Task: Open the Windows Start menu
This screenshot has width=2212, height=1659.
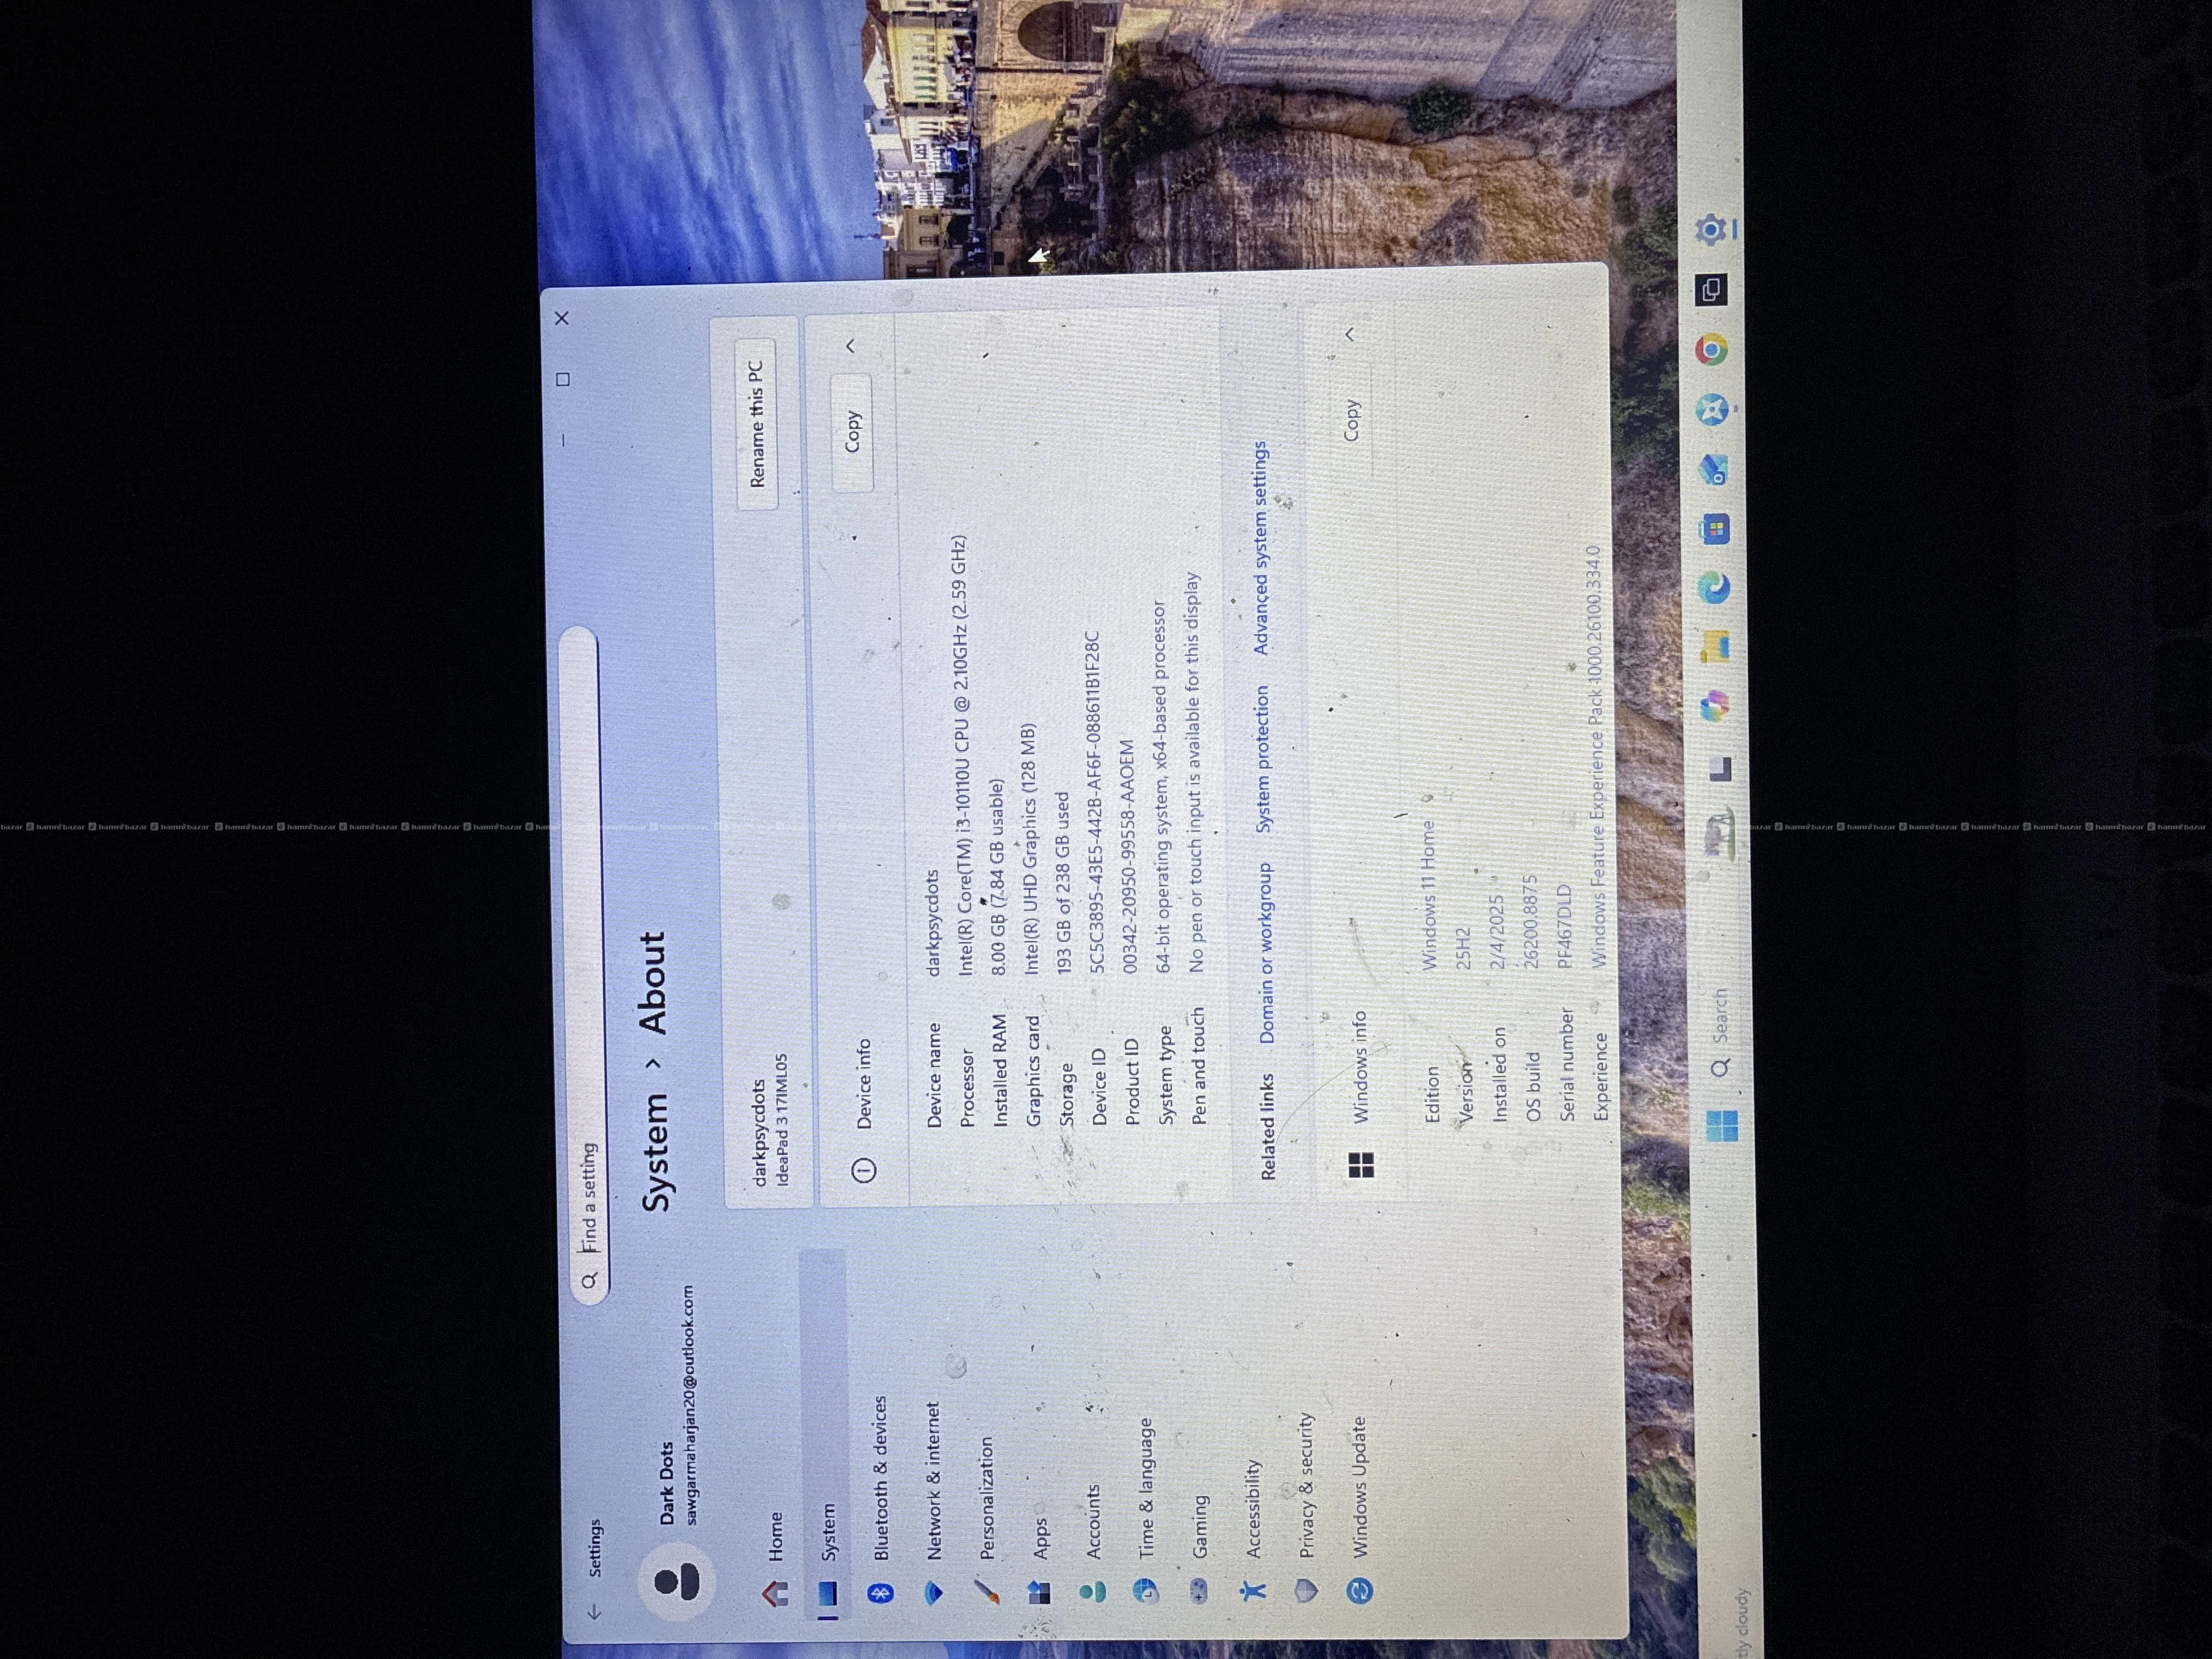Action: [1723, 1126]
